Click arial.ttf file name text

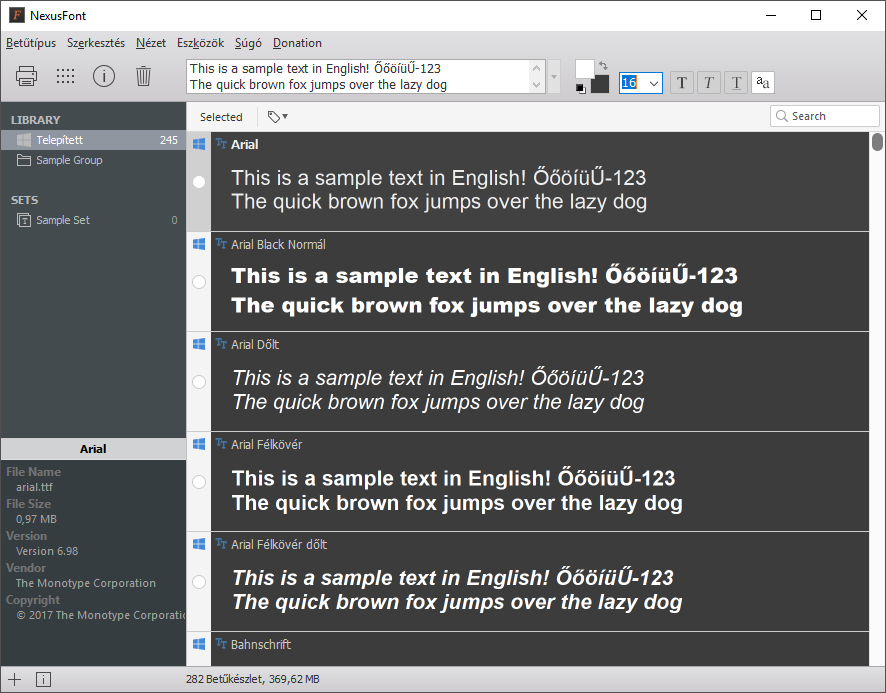click(34, 487)
